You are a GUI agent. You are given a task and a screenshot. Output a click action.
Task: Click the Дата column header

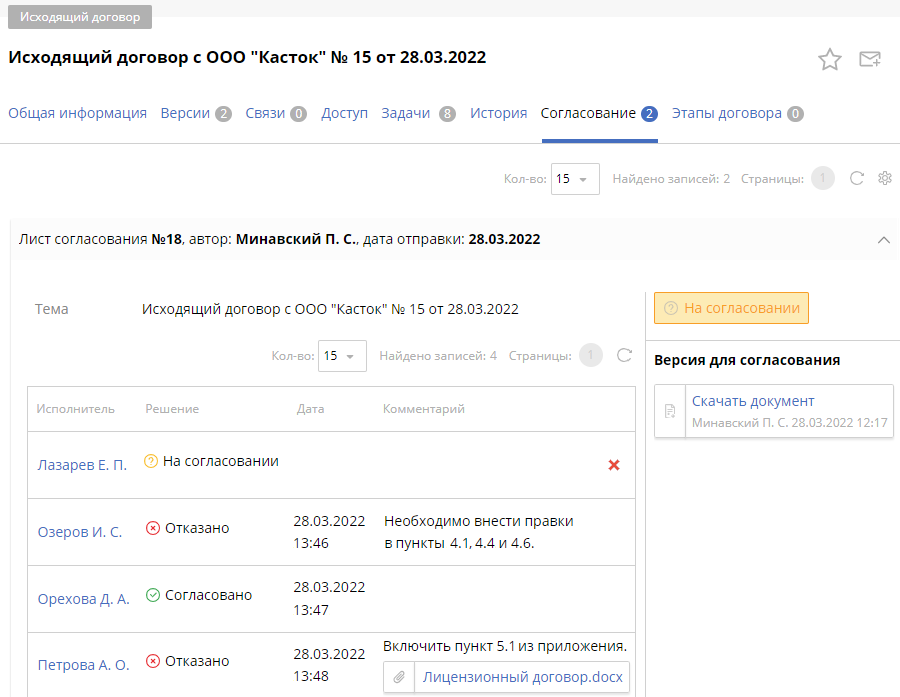click(x=310, y=409)
